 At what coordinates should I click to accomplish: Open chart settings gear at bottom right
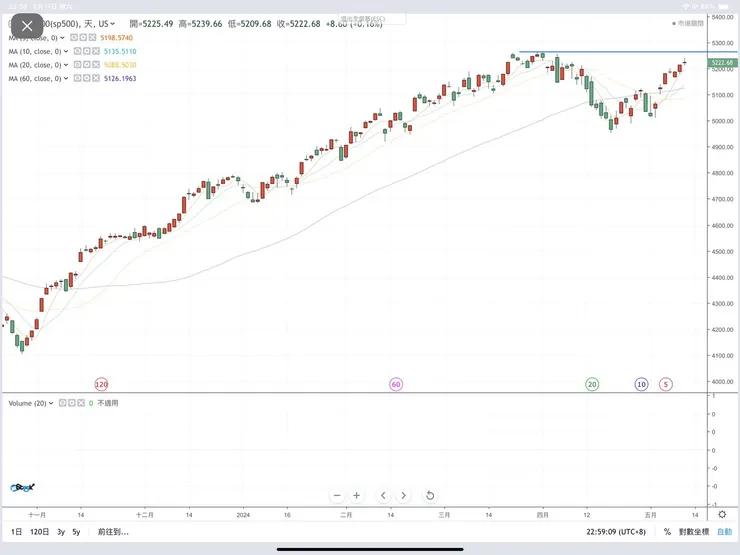click(722, 515)
